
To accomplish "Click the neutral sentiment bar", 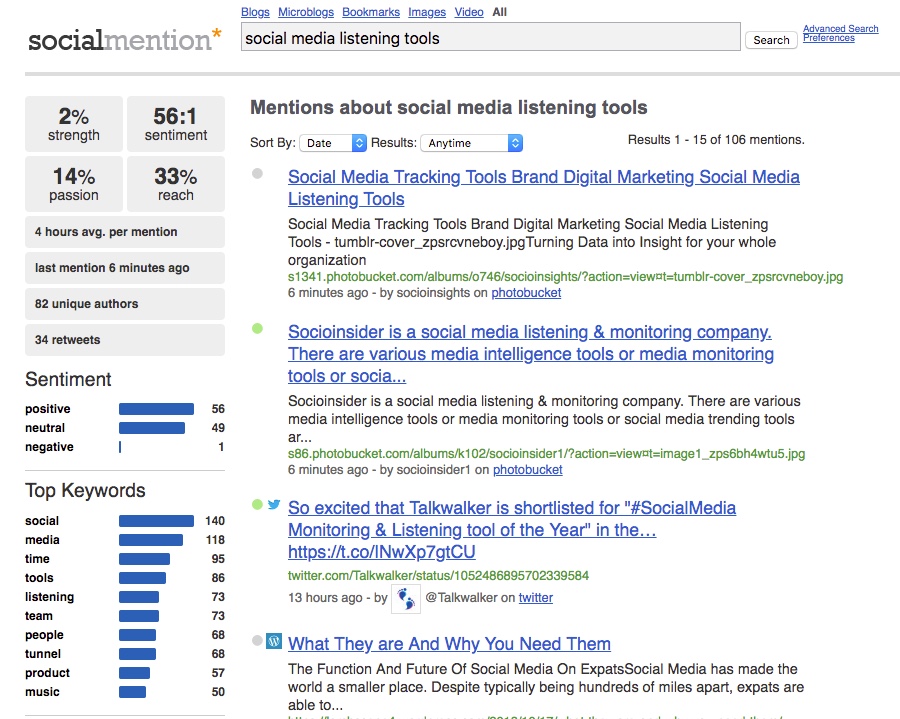I will click(x=152, y=427).
